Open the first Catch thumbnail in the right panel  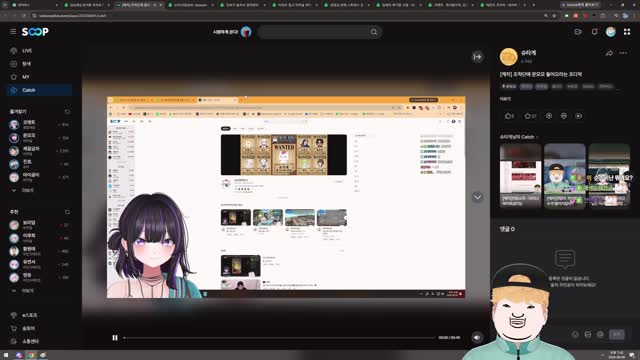pyautogui.click(x=520, y=176)
